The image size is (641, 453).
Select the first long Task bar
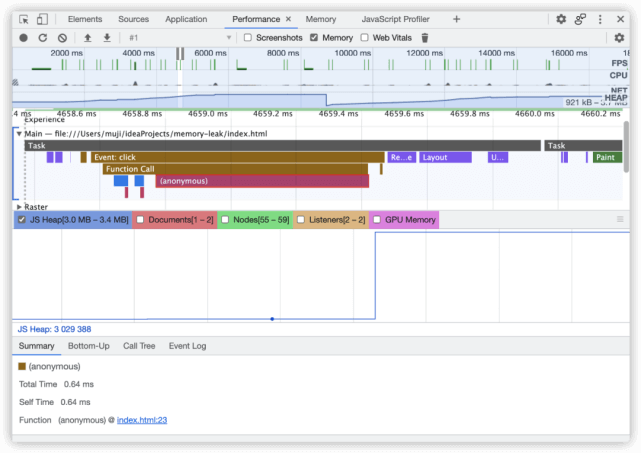click(282, 146)
